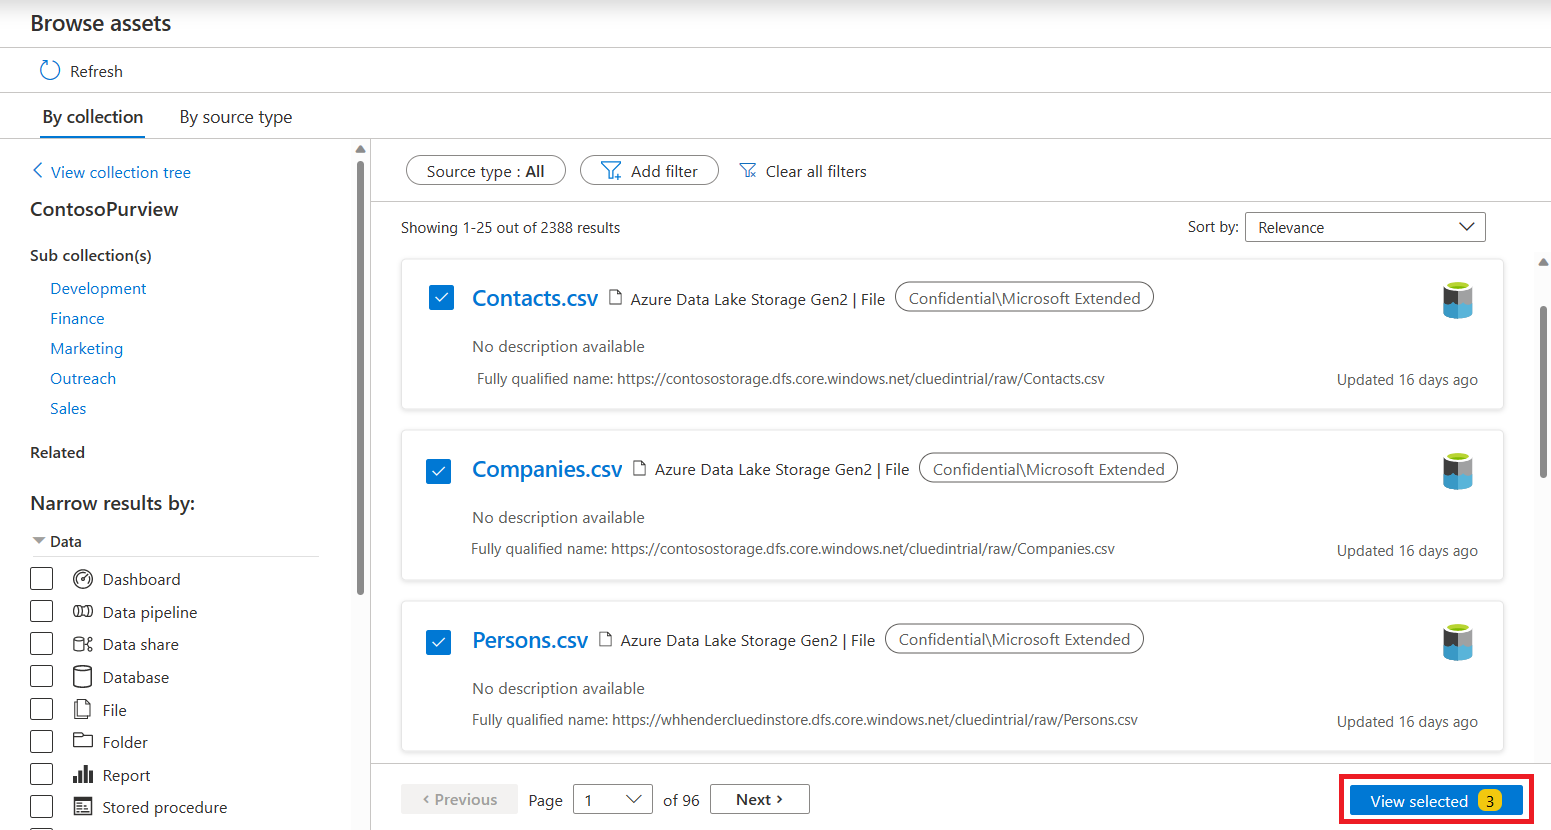
Task: Open the Source type : All filter
Action: click(x=486, y=171)
